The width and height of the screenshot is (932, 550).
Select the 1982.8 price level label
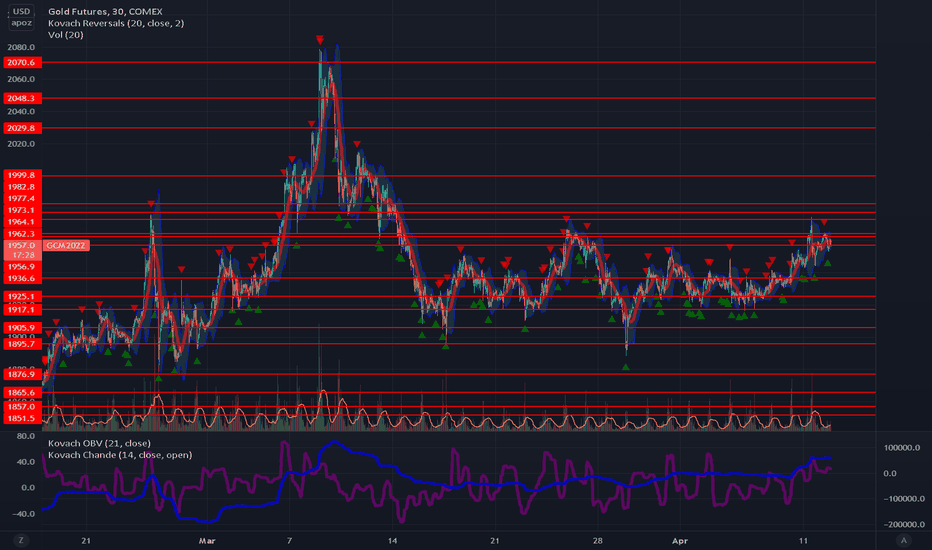pyautogui.click(x=23, y=187)
